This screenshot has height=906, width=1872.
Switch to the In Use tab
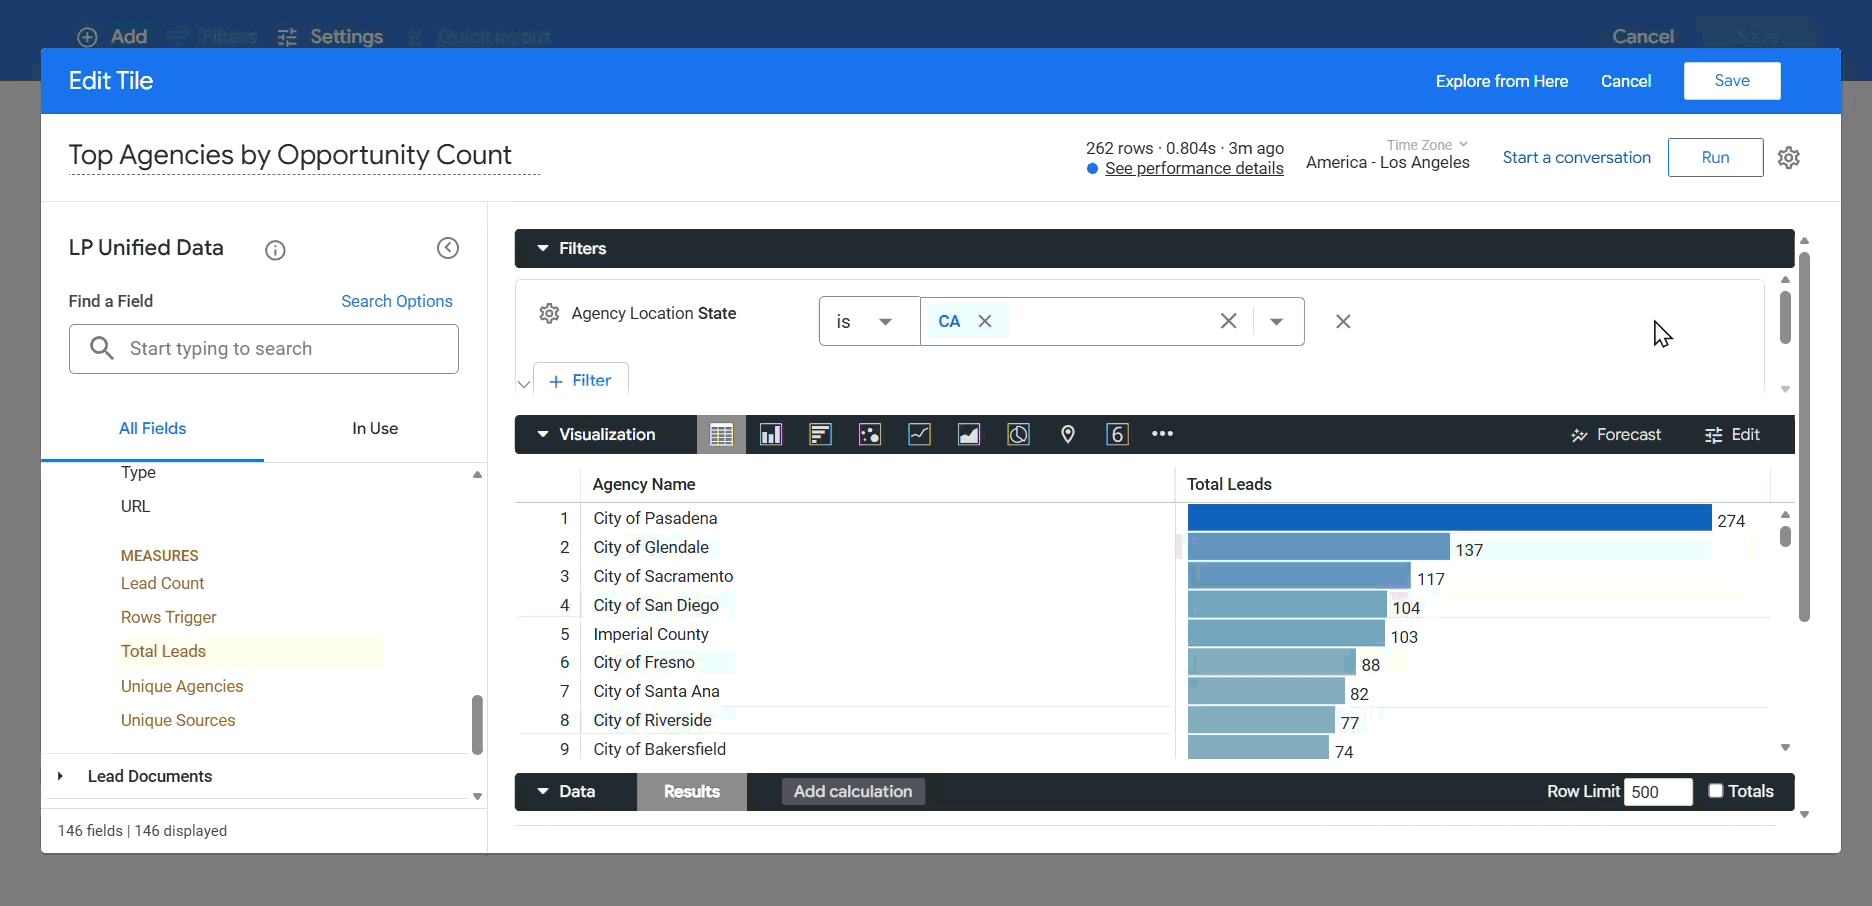(375, 429)
